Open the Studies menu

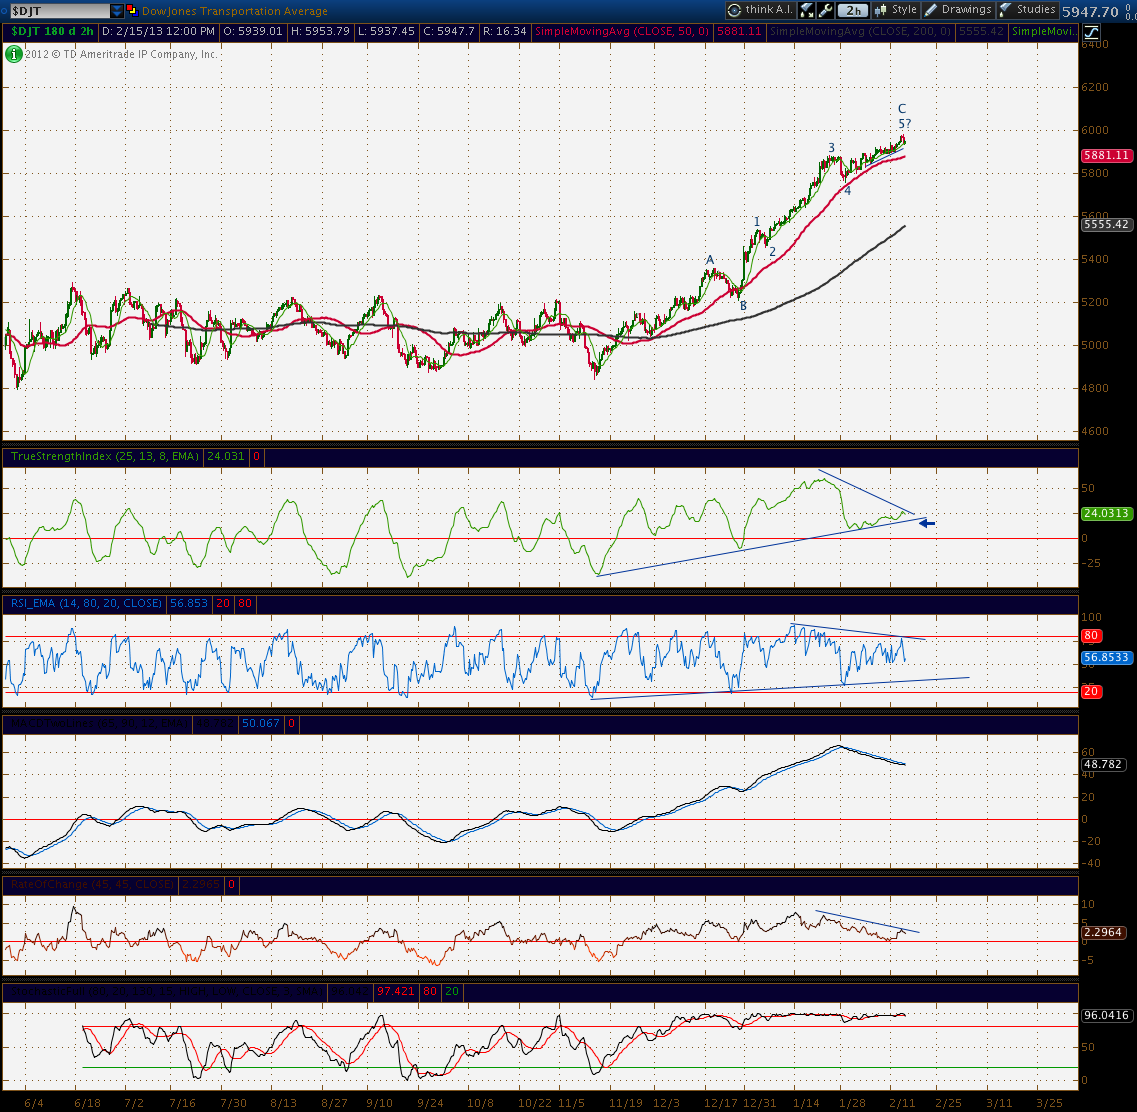(1028, 10)
